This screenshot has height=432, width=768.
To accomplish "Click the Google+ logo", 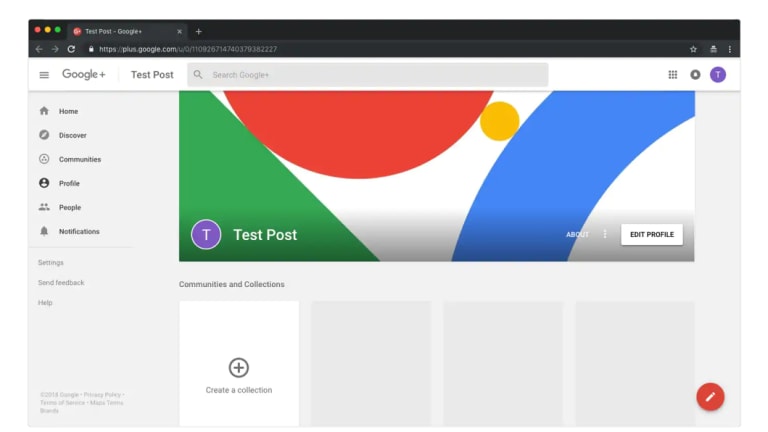I will click(84, 74).
